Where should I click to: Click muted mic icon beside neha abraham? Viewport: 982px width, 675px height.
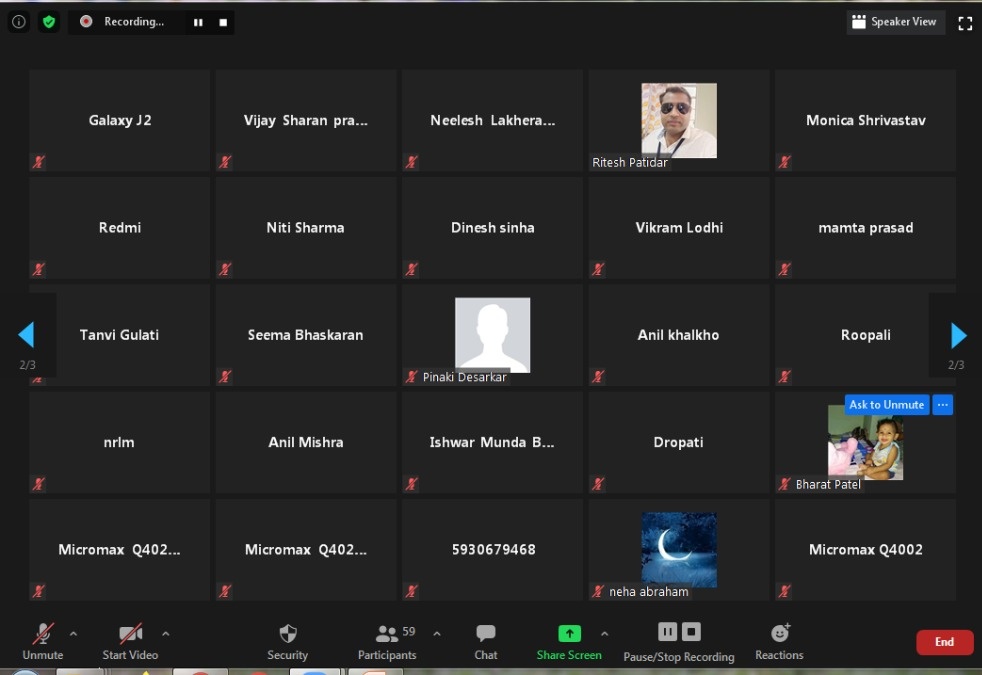point(598,591)
